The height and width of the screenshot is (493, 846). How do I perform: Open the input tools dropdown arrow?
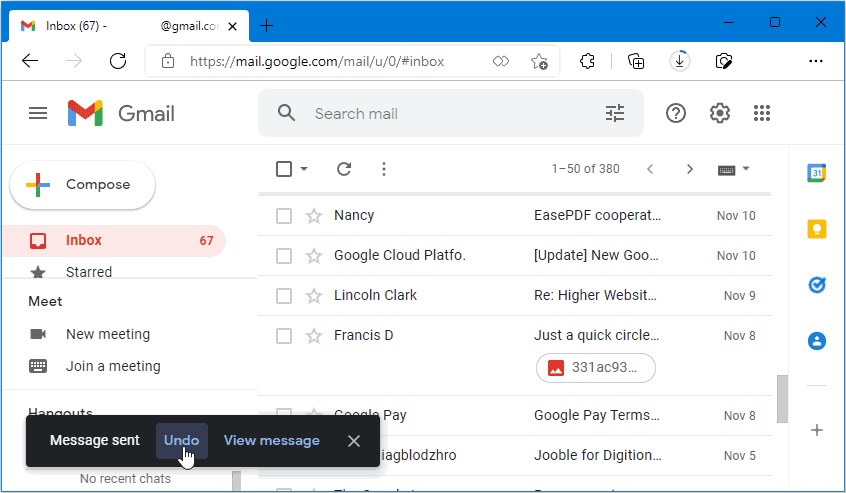(746, 169)
